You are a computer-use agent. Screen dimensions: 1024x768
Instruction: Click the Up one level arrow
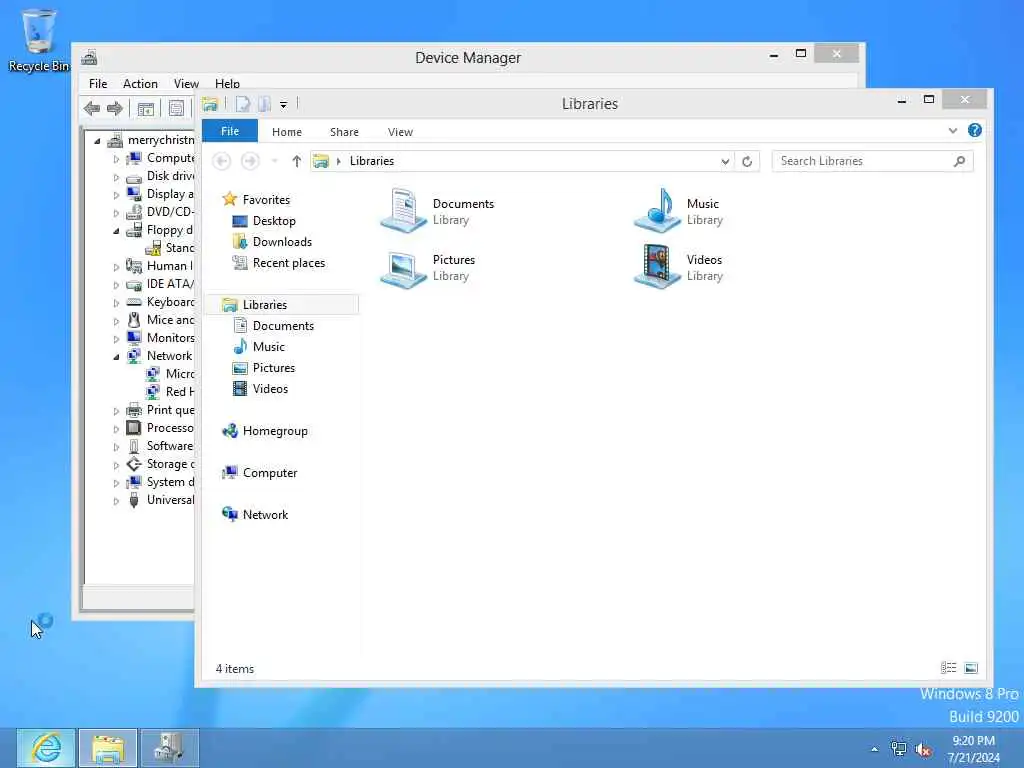tap(296, 161)
